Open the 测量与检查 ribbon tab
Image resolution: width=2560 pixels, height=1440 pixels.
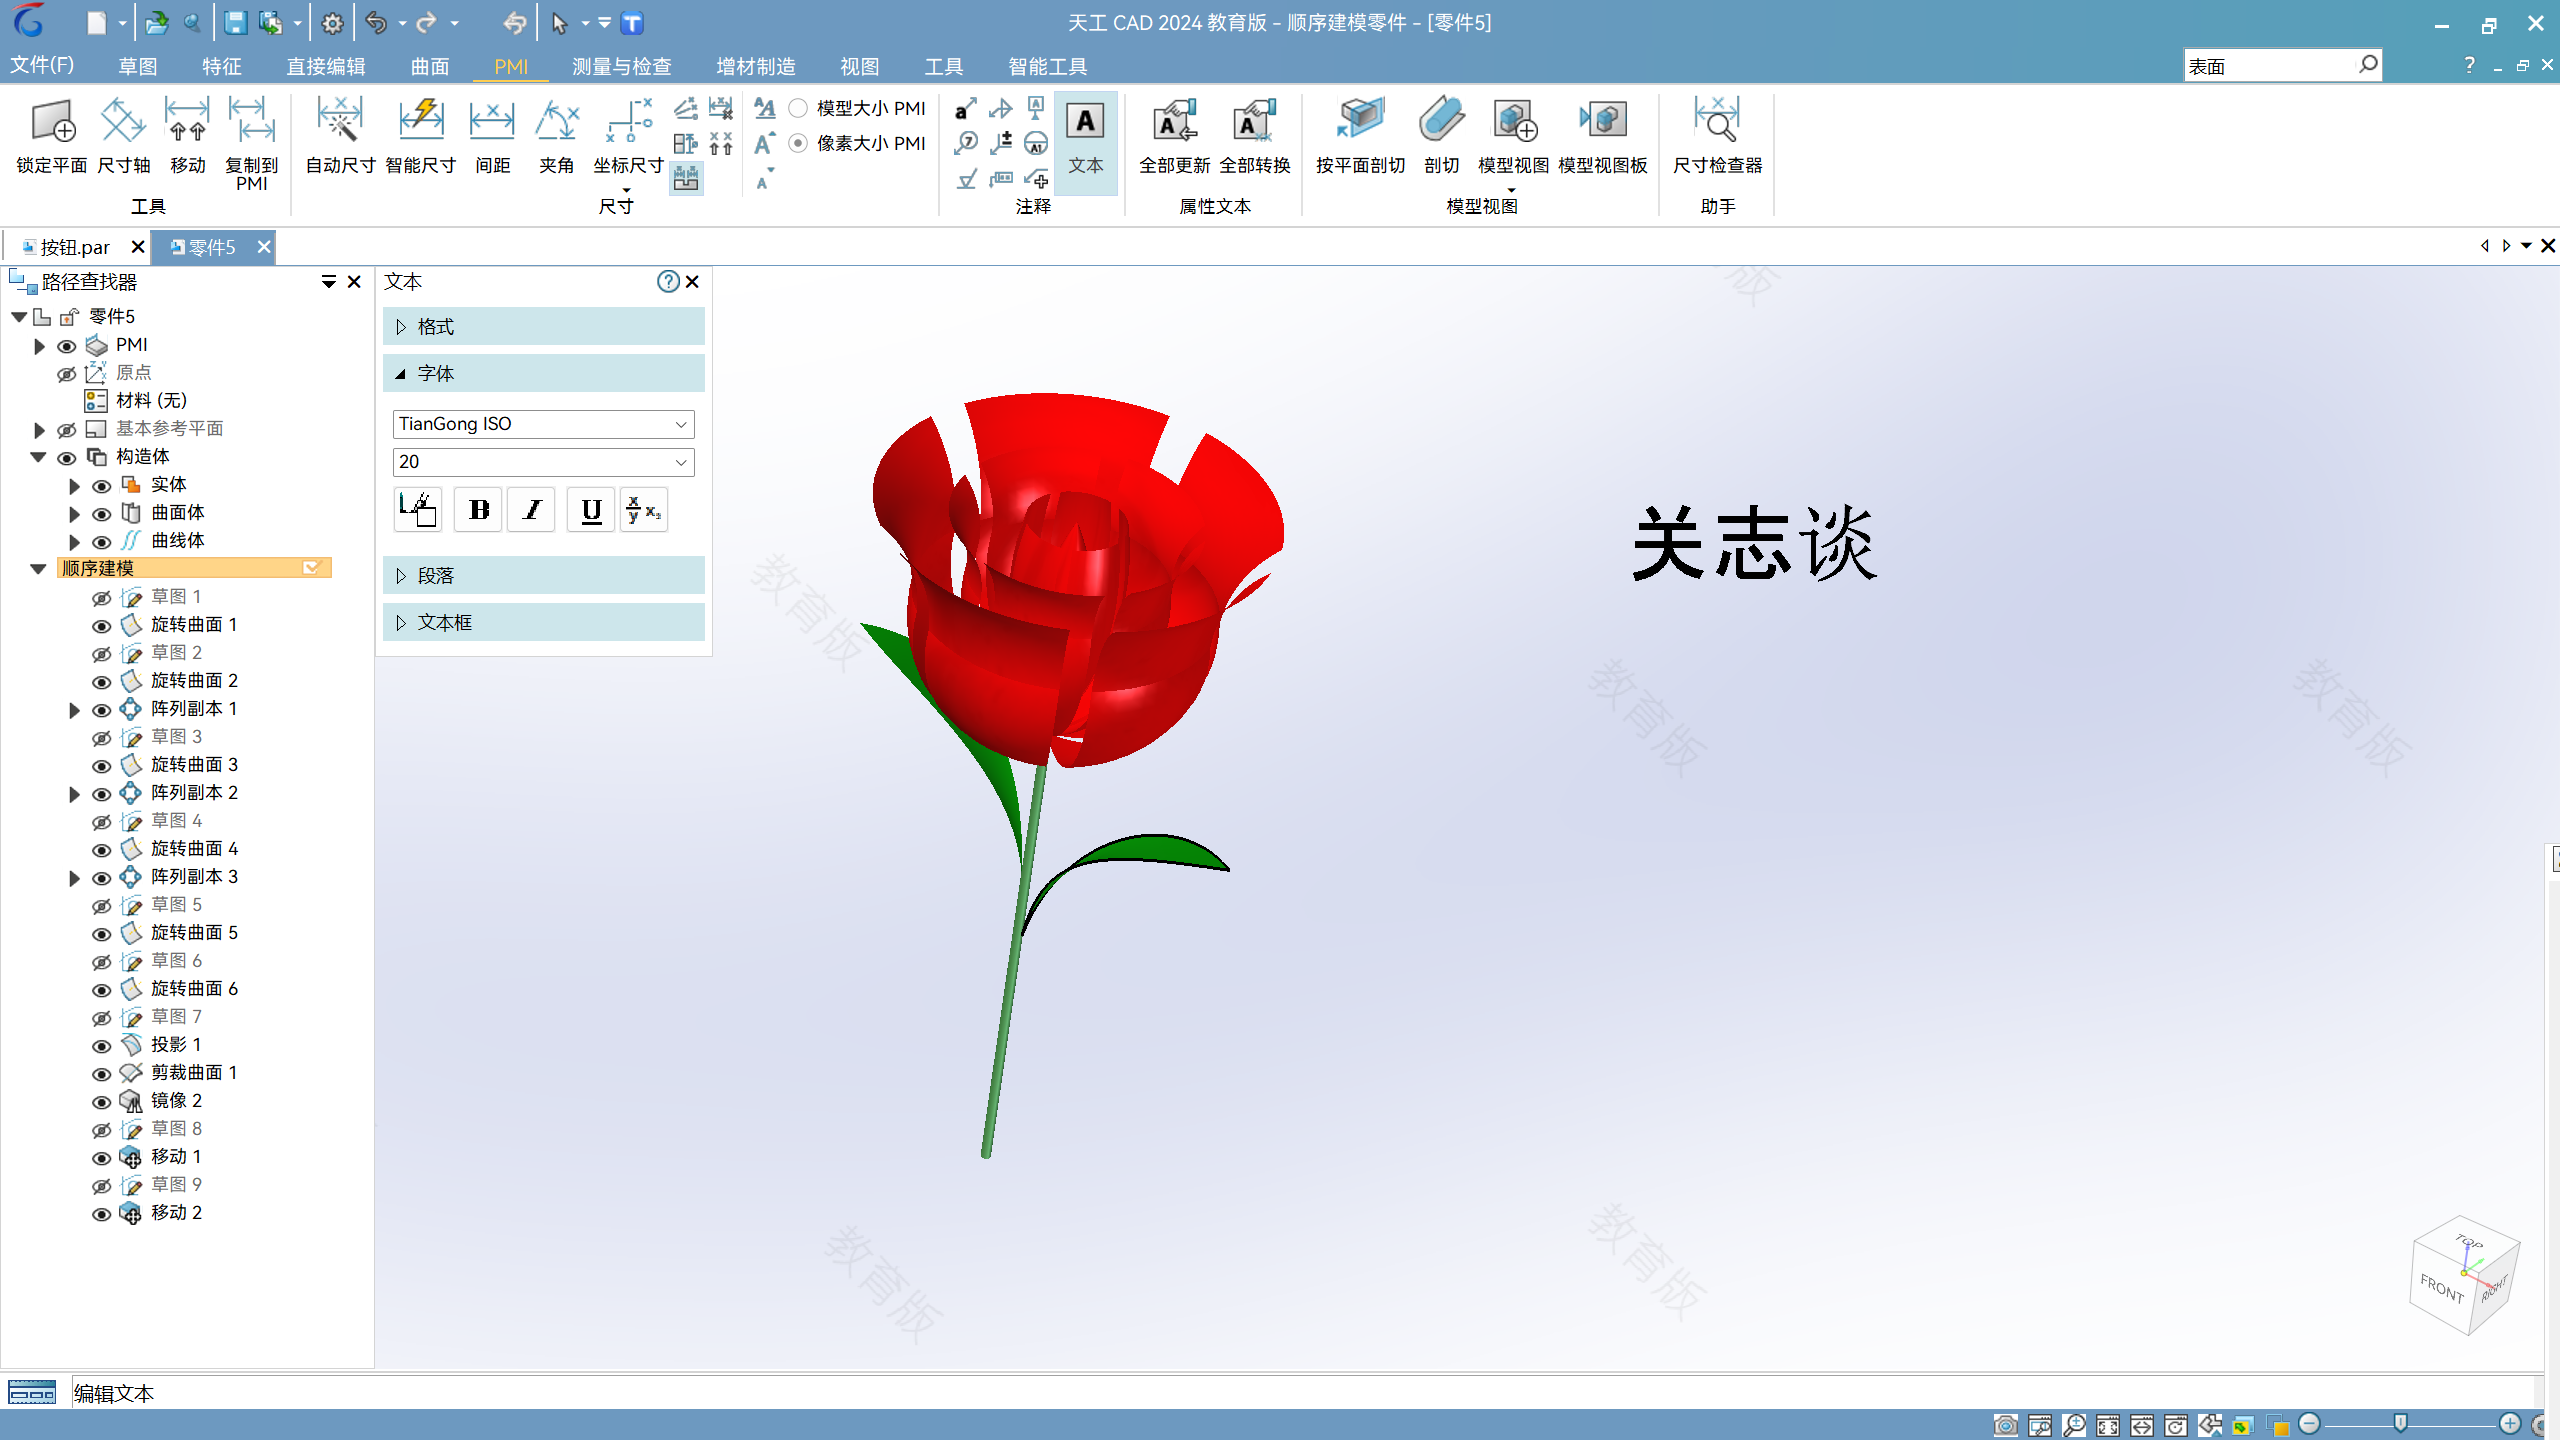[x=622, y=66]
